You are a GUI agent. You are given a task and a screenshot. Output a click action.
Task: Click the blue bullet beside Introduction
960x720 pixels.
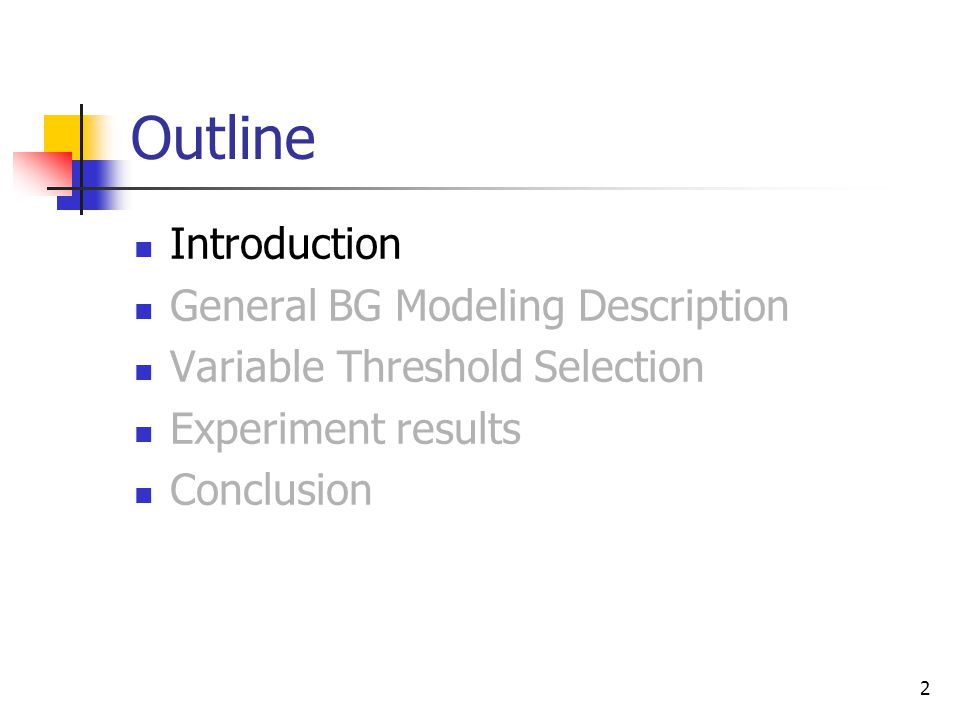pos(143,250)
